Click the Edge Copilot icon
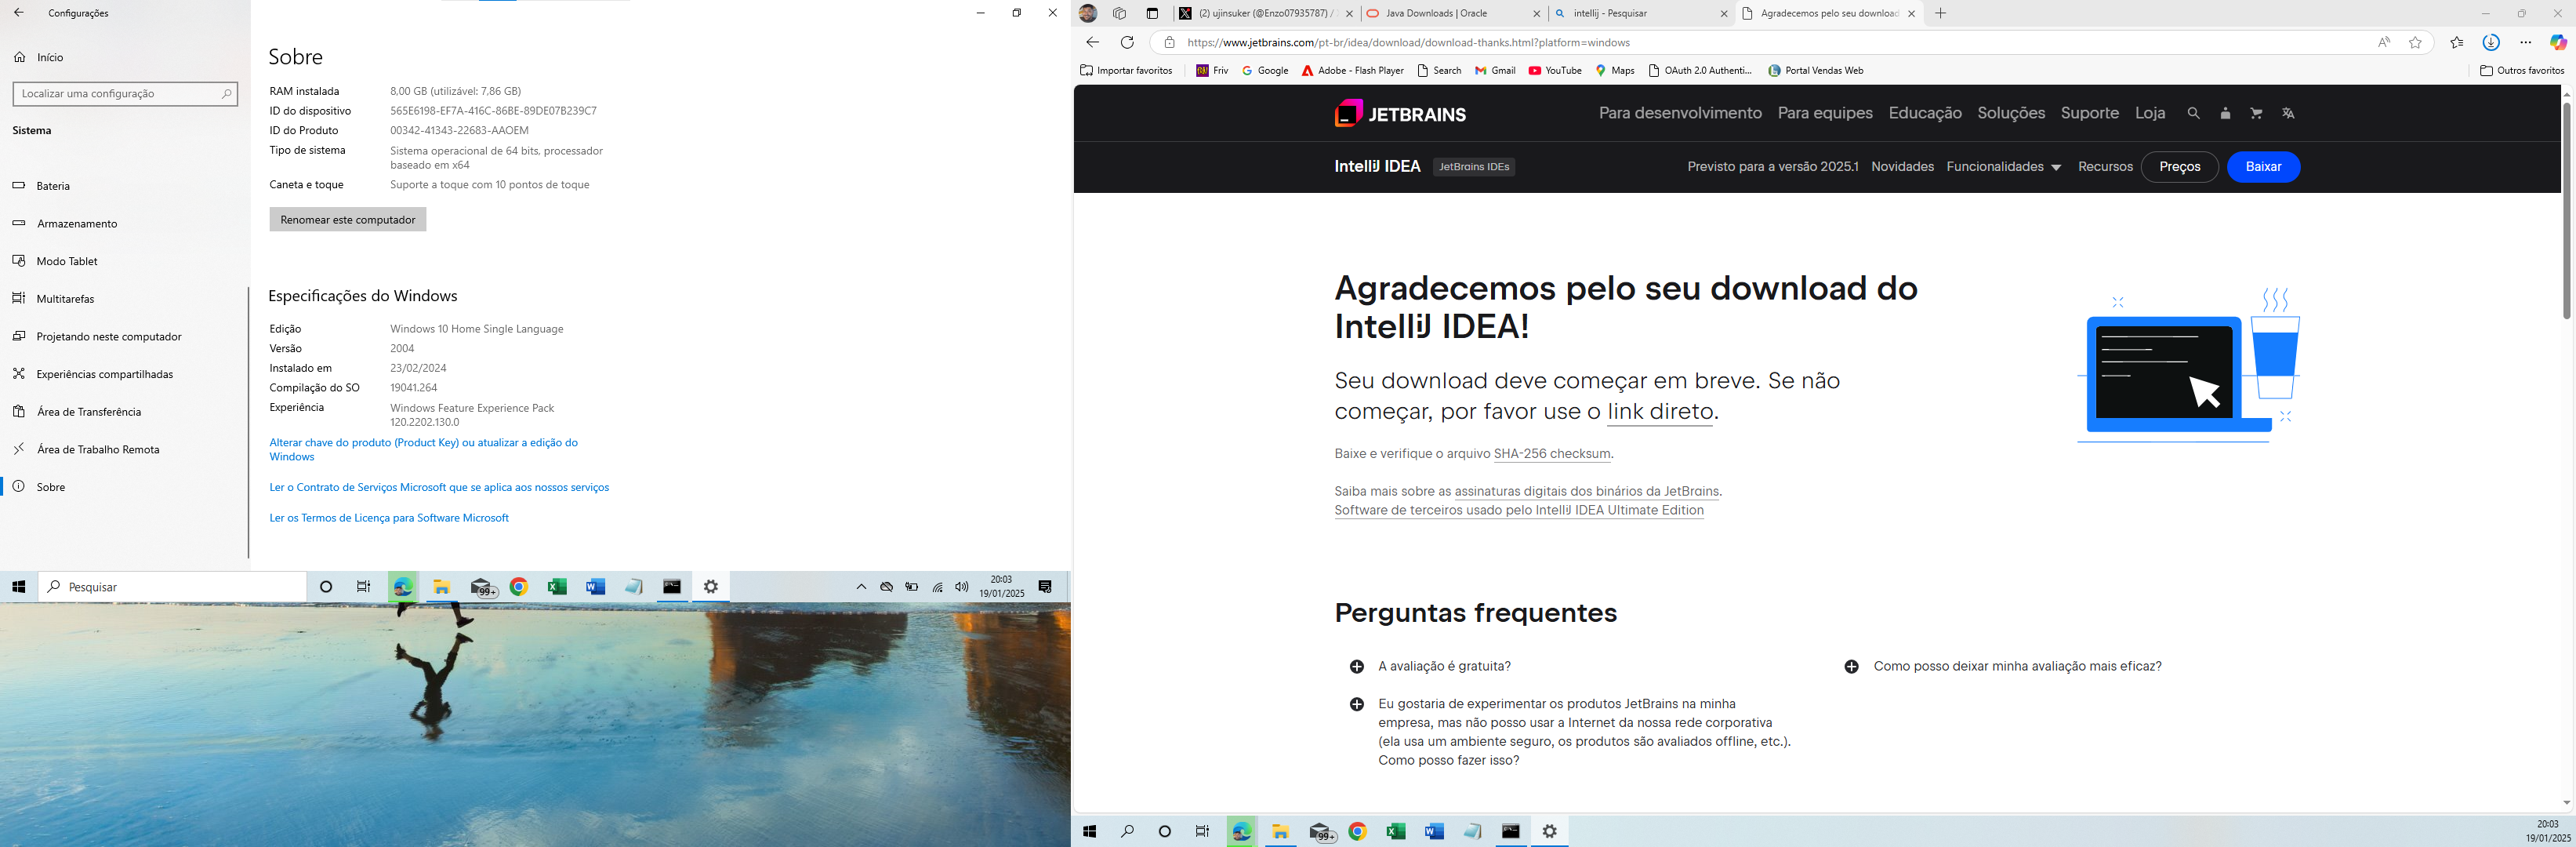This screenshot has height=847, width=2576. tap(2558, 42)
